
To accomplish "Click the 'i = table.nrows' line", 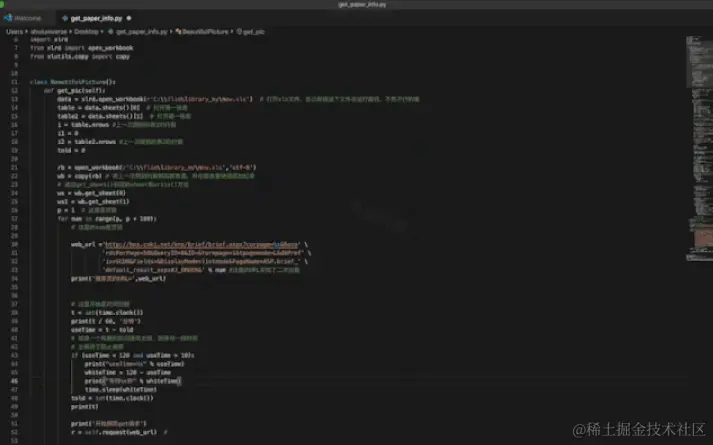I will point(83,125).
